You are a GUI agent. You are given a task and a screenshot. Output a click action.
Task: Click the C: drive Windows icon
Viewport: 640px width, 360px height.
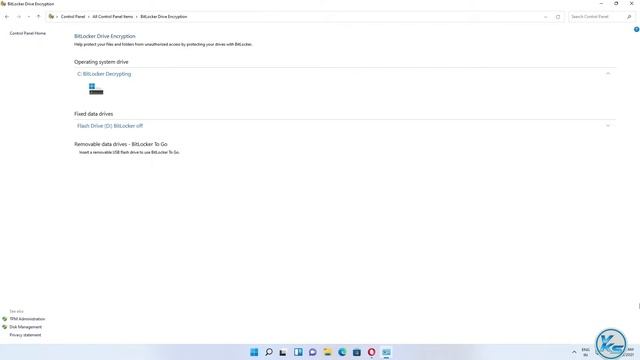click(x=96, y=89)
